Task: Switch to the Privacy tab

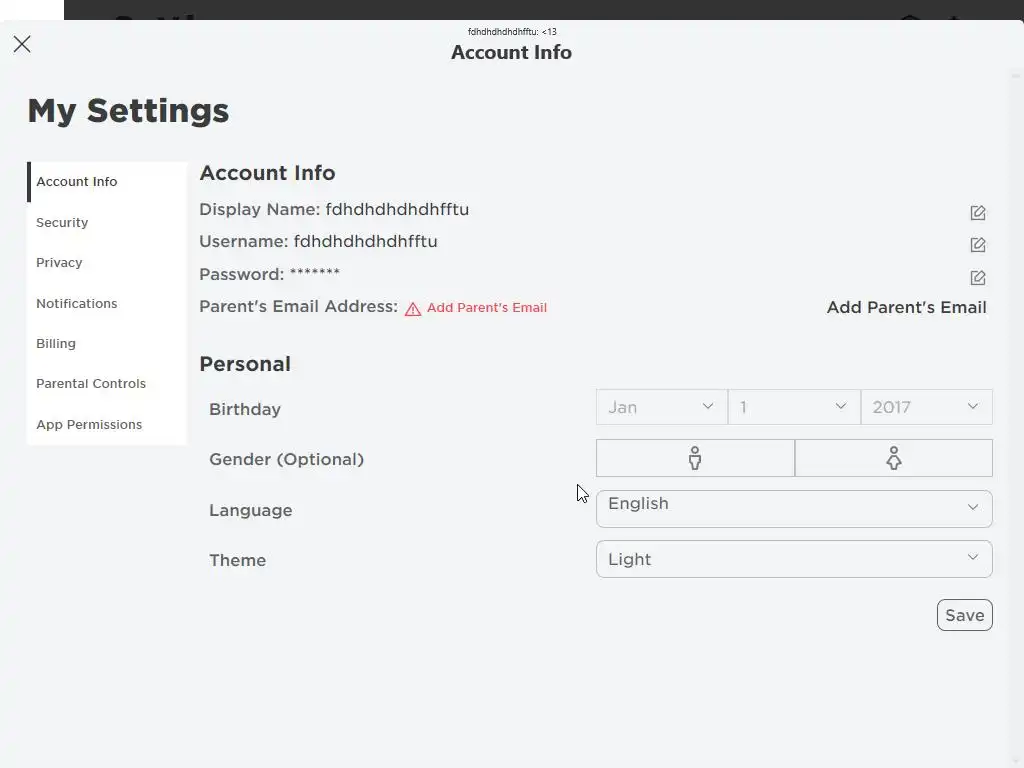Action: (x=59, y=263)
